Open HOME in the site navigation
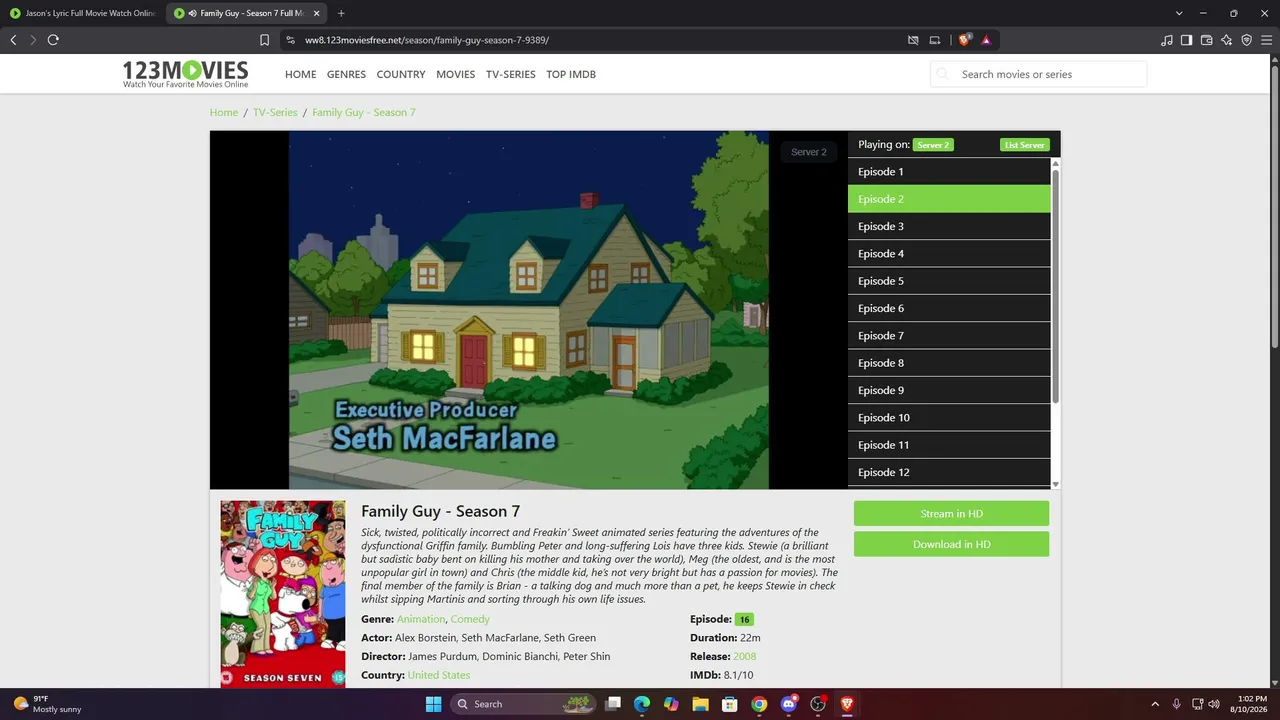Viewport: 1280px width, 720px height. (300, 74)
